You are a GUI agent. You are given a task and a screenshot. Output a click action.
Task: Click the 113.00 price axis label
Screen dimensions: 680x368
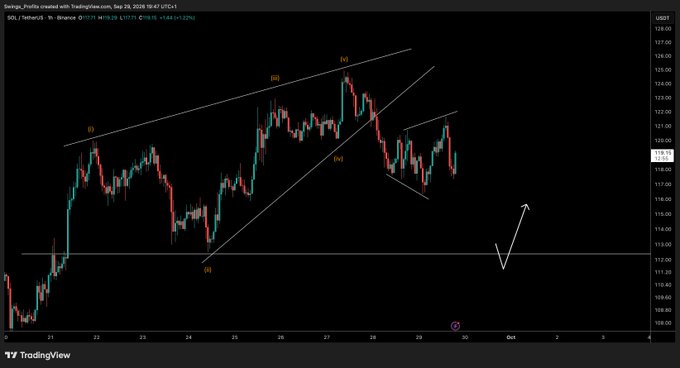pyautogui.click(x=663, y=244)
